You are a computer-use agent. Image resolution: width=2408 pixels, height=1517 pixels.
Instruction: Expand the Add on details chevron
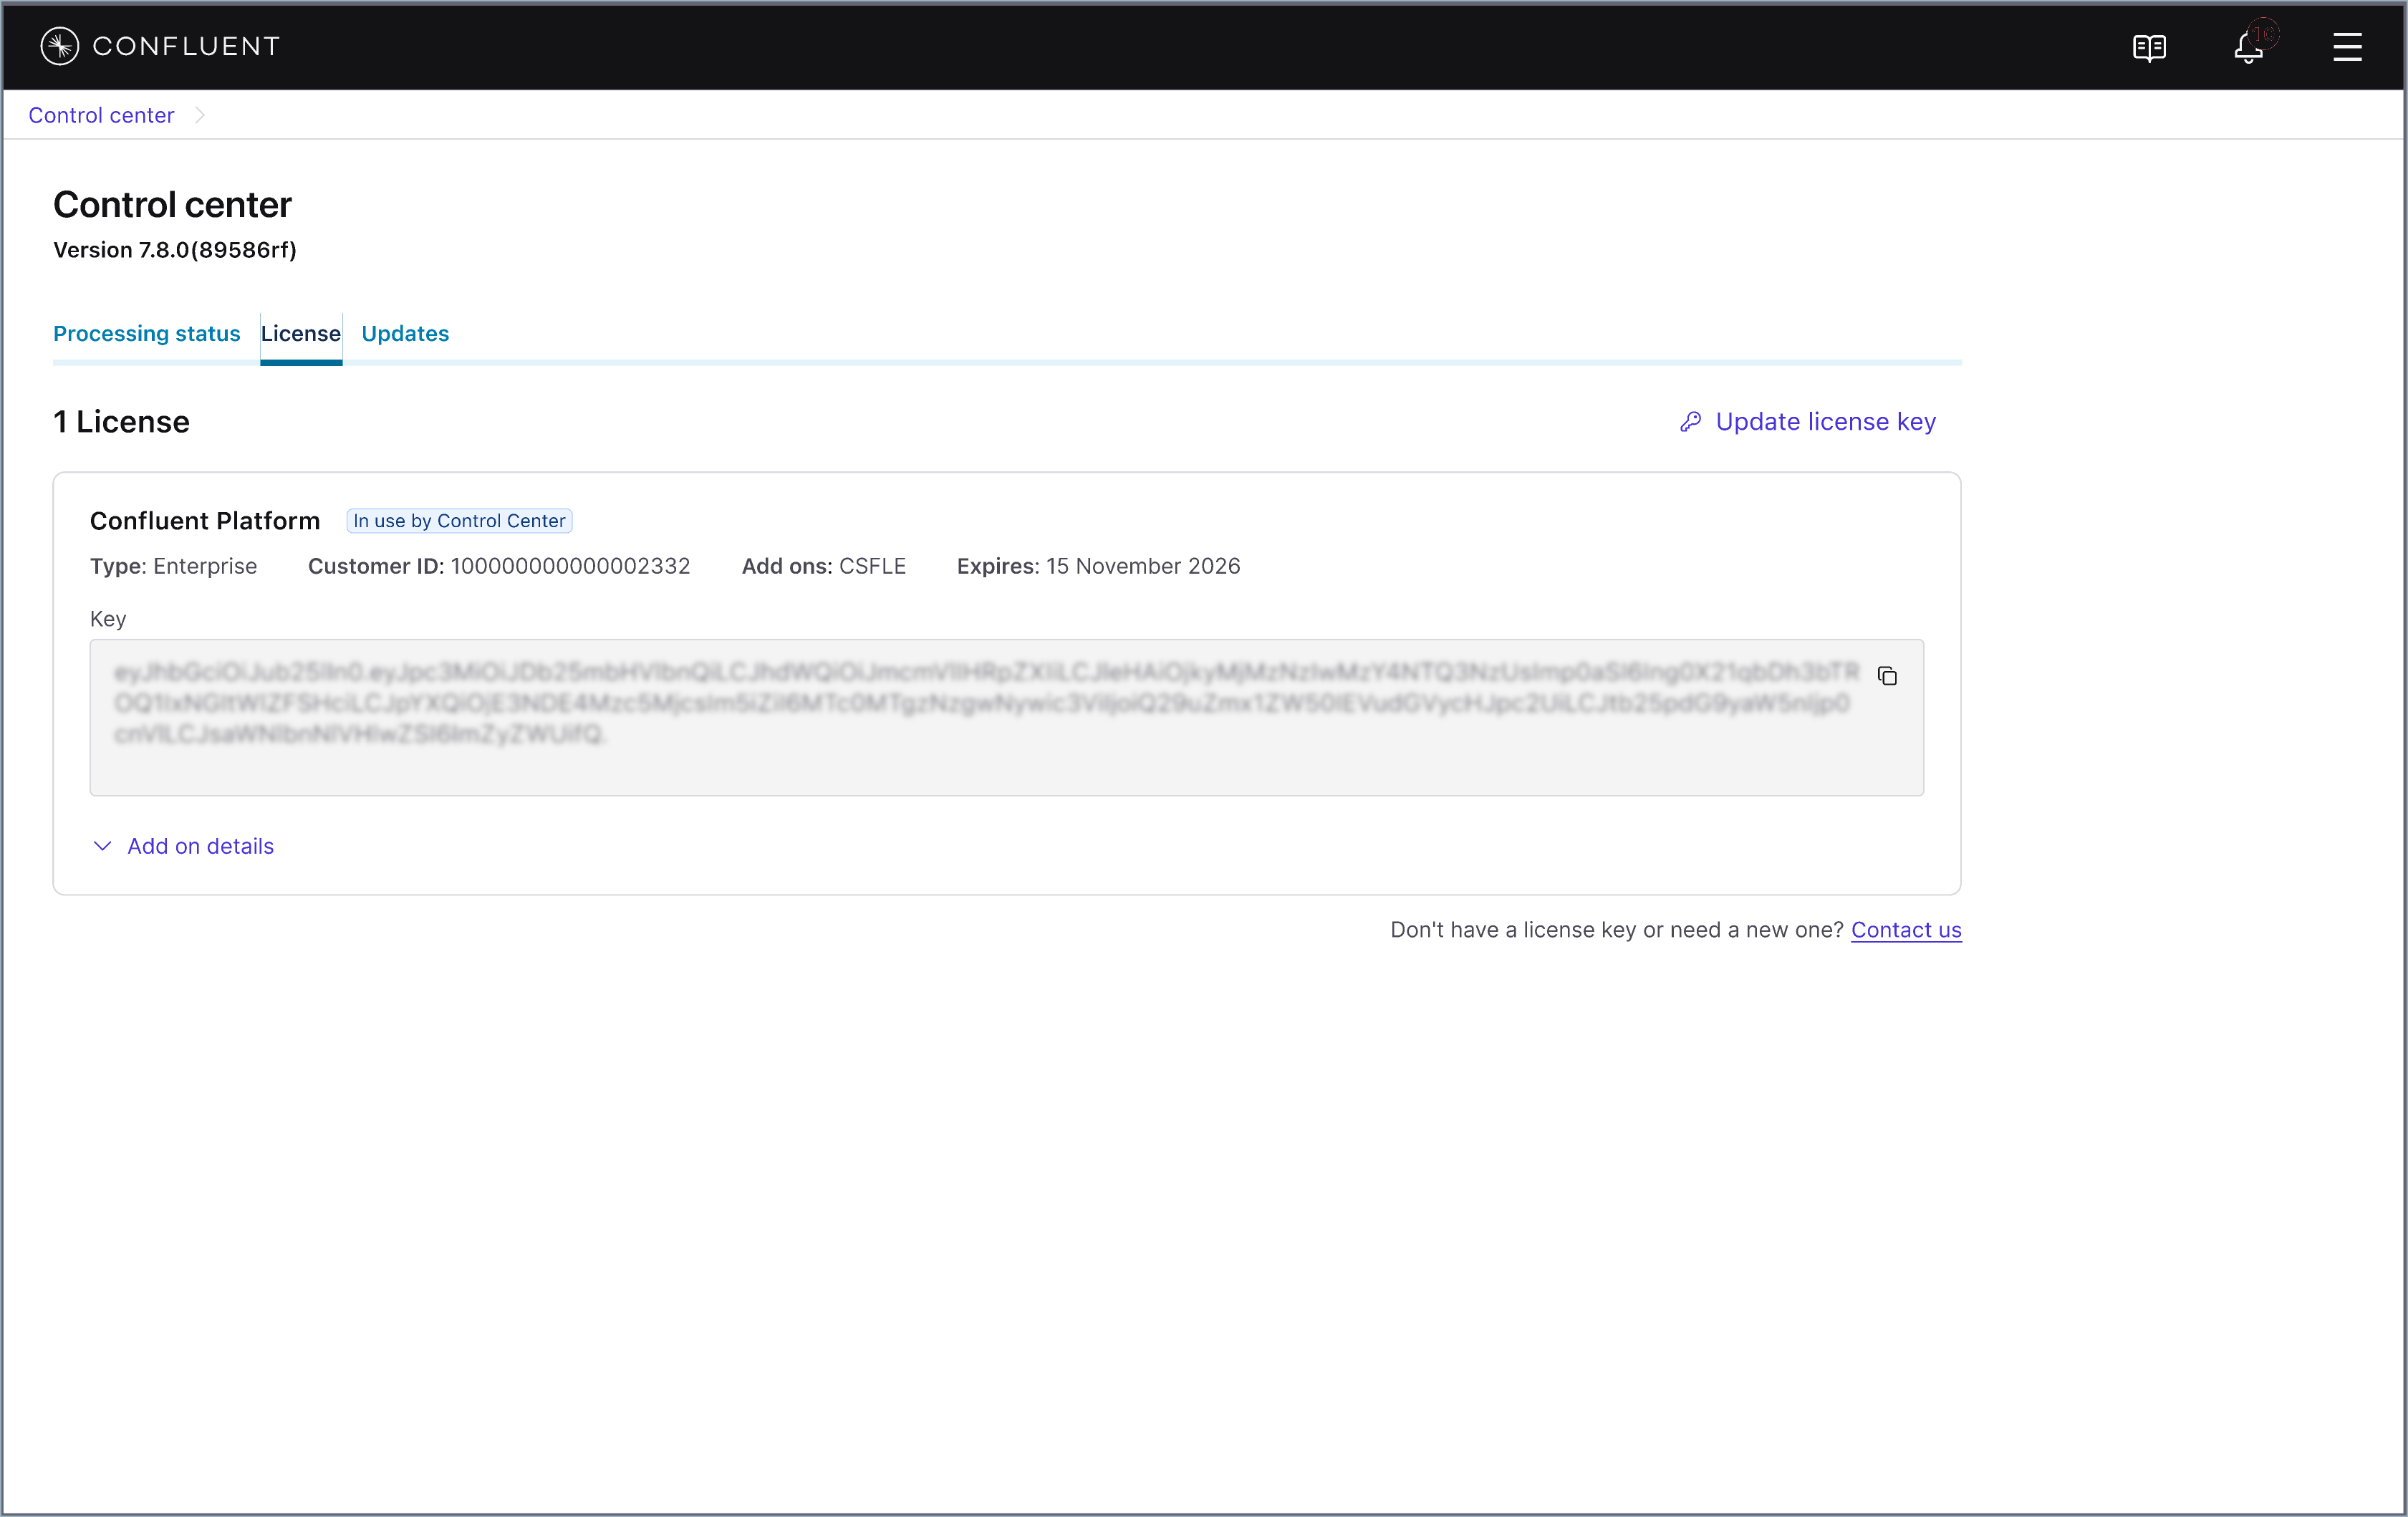coord(102,846)
